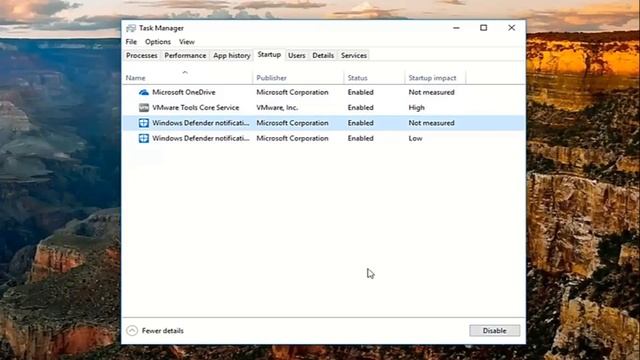
Task: Click the Low startup impact value
Action: [x=416, y=138]
